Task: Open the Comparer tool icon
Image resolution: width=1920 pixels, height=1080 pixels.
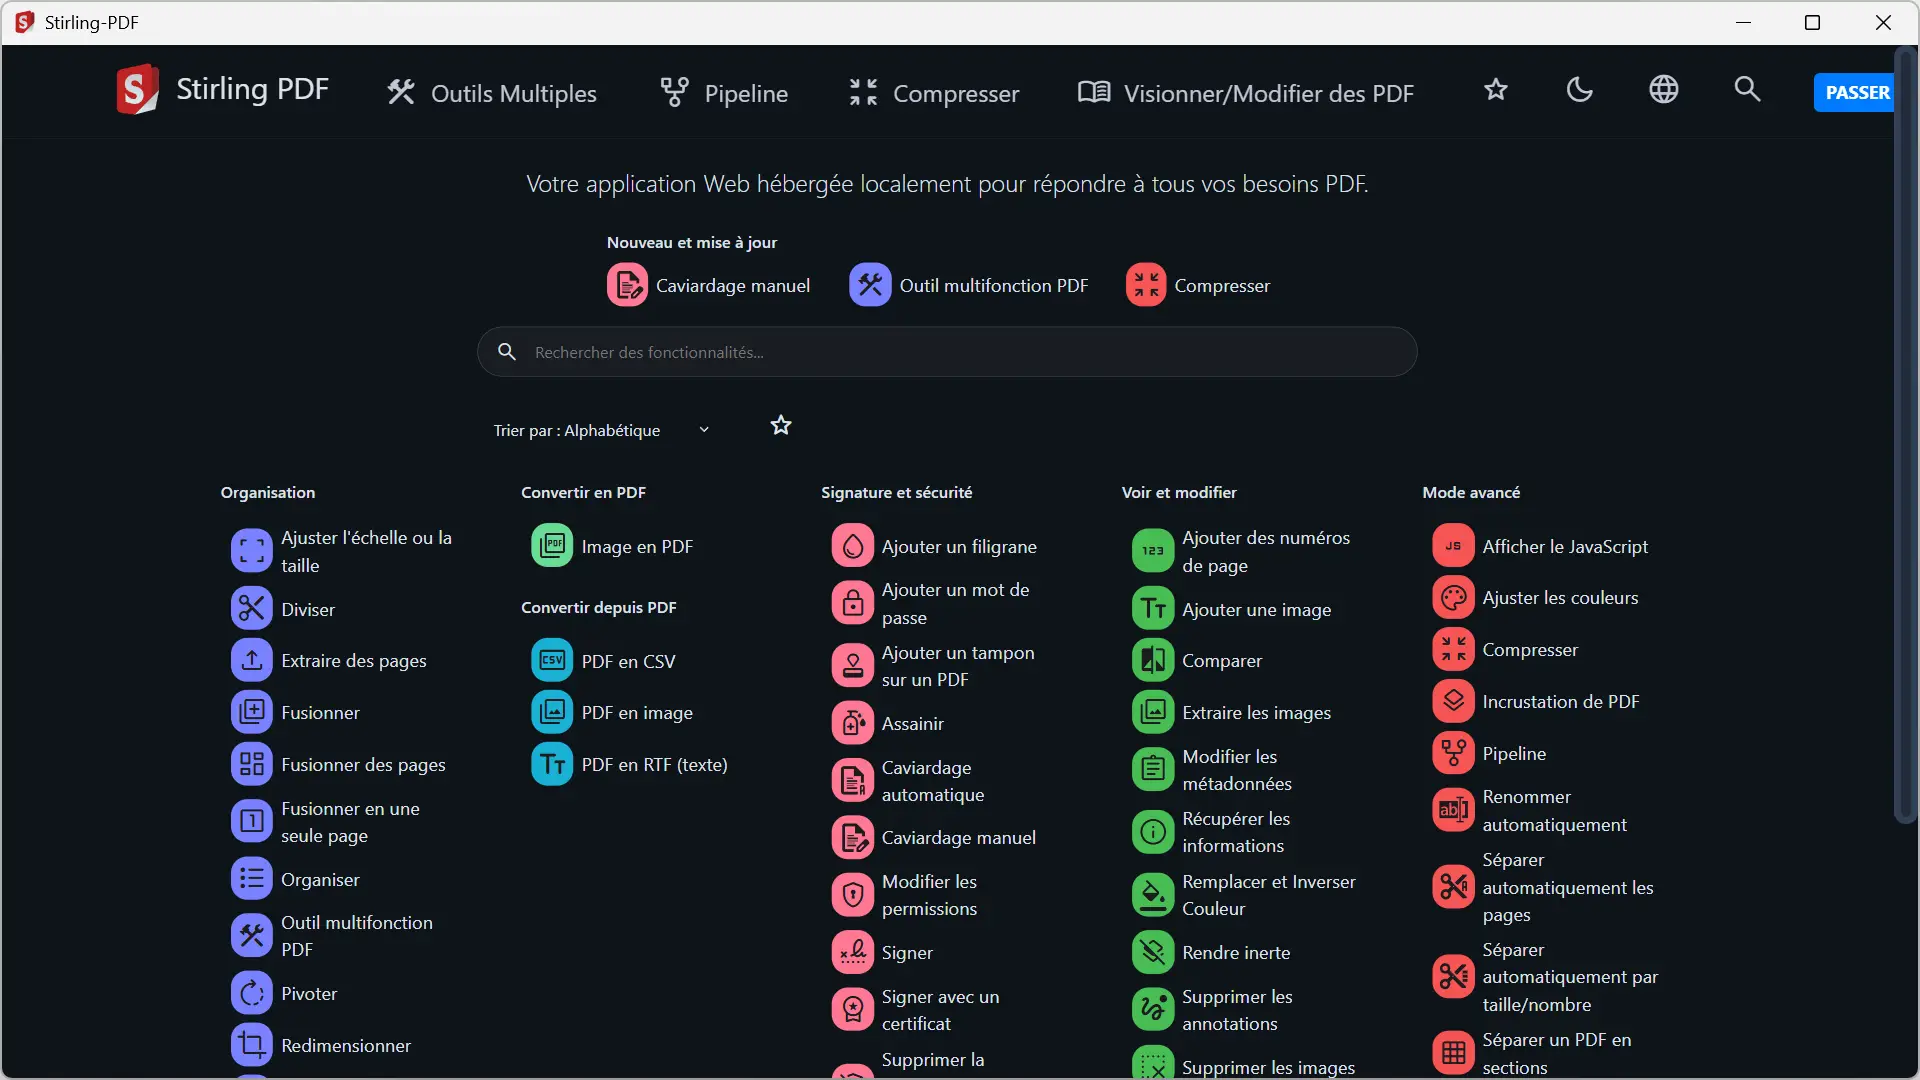Action: [x=1153, y=660]
